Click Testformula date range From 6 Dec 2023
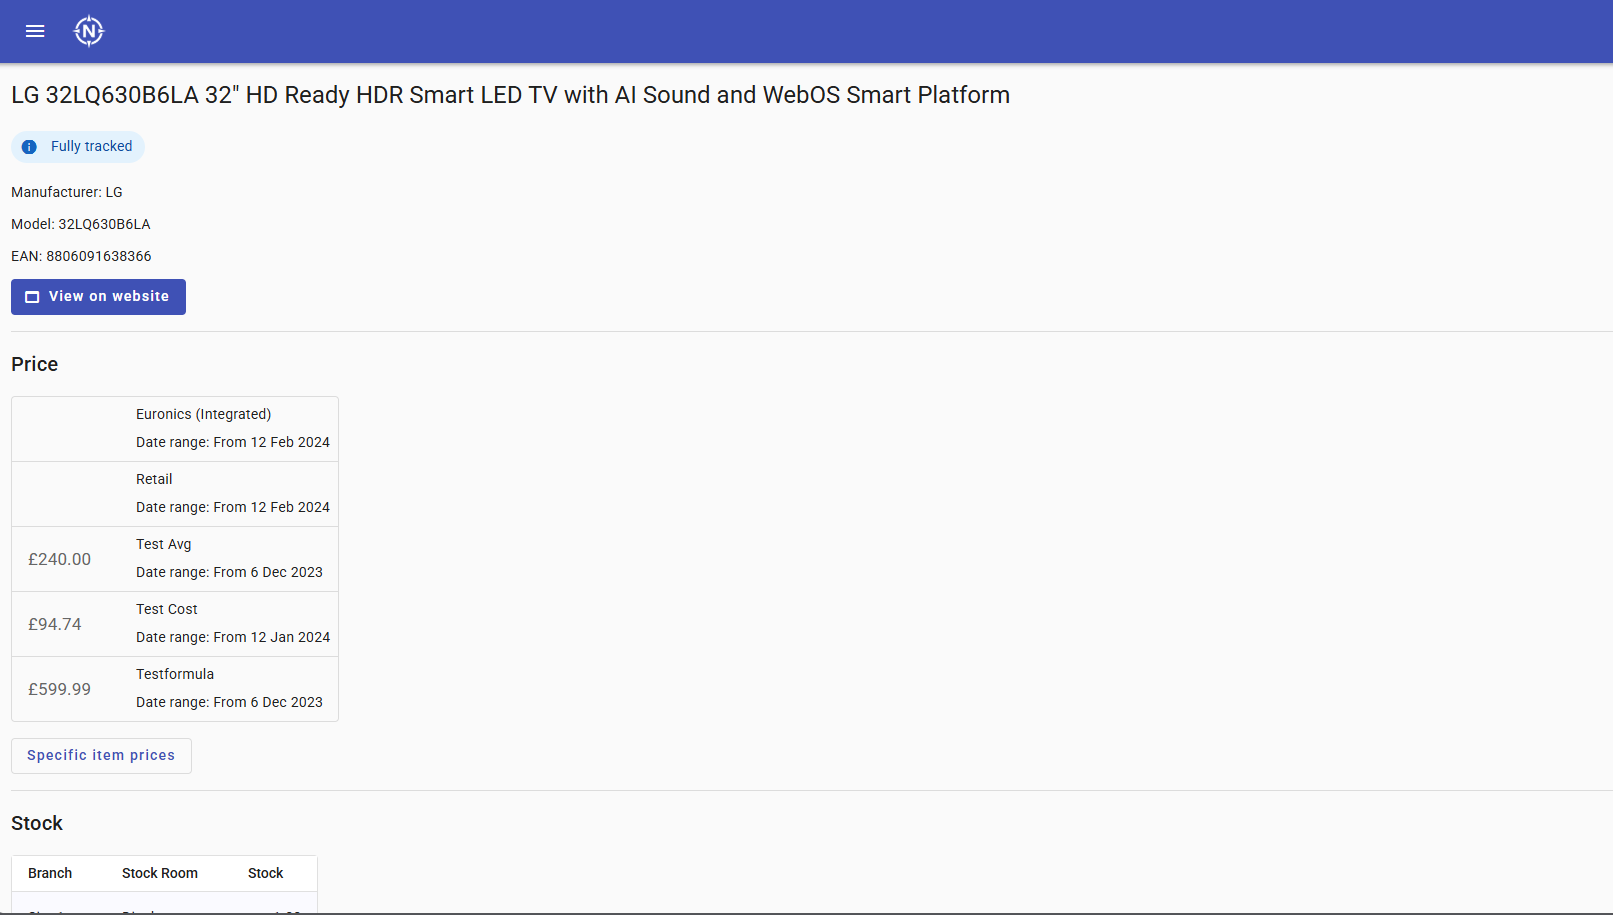Viewport: 1613px width, 915px height. (x=229, y=702)
